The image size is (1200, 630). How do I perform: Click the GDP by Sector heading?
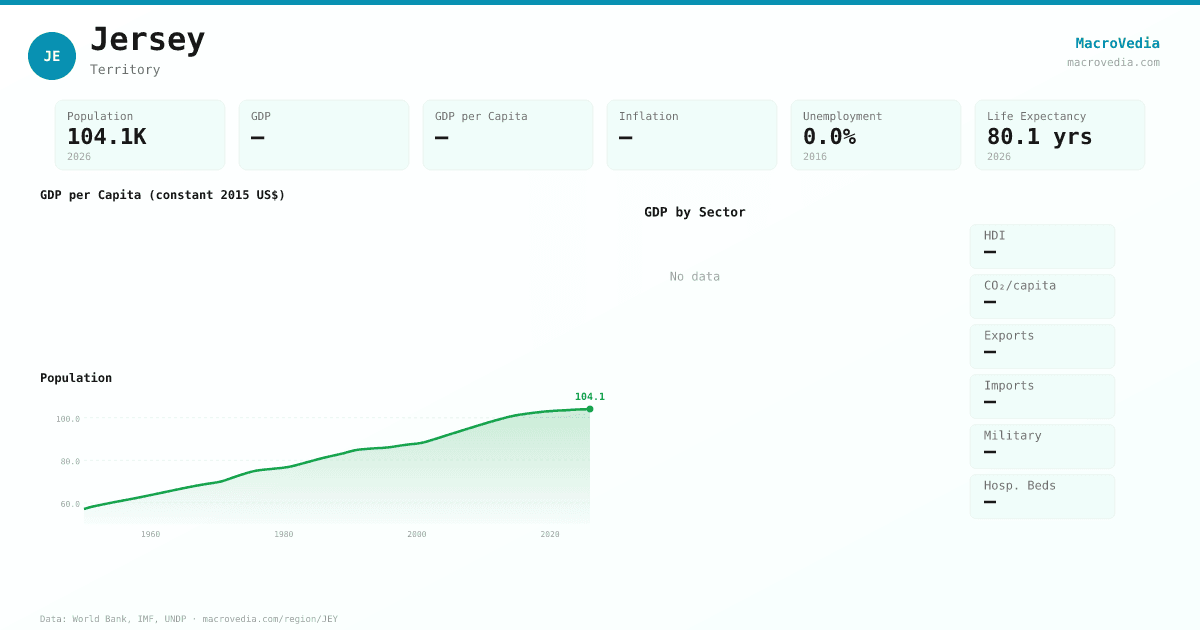pos(694,212)
